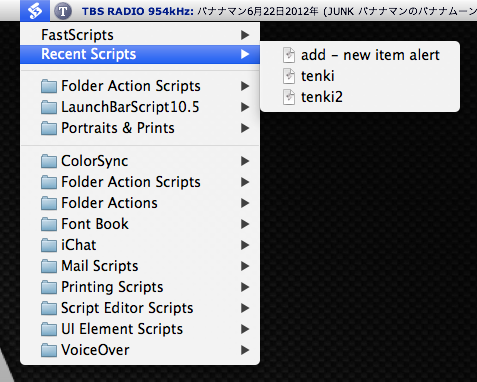Click folder icon next to Printing Scripts
The width and height of the screenshot is (477, 382).
49,287
